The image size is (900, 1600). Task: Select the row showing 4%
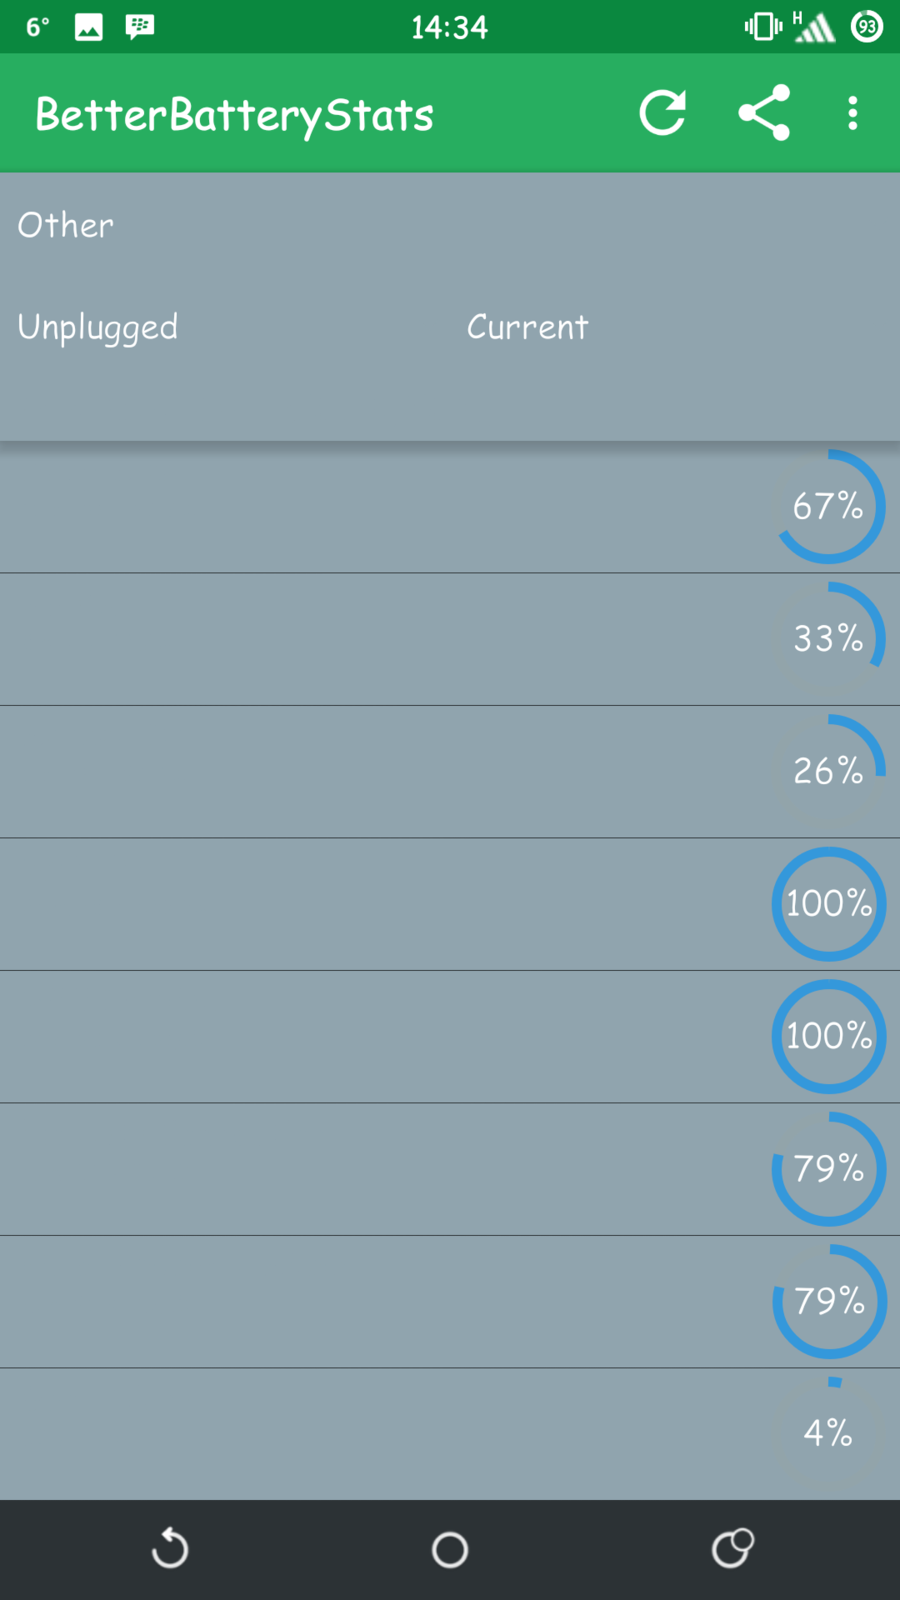point(450,1433)
